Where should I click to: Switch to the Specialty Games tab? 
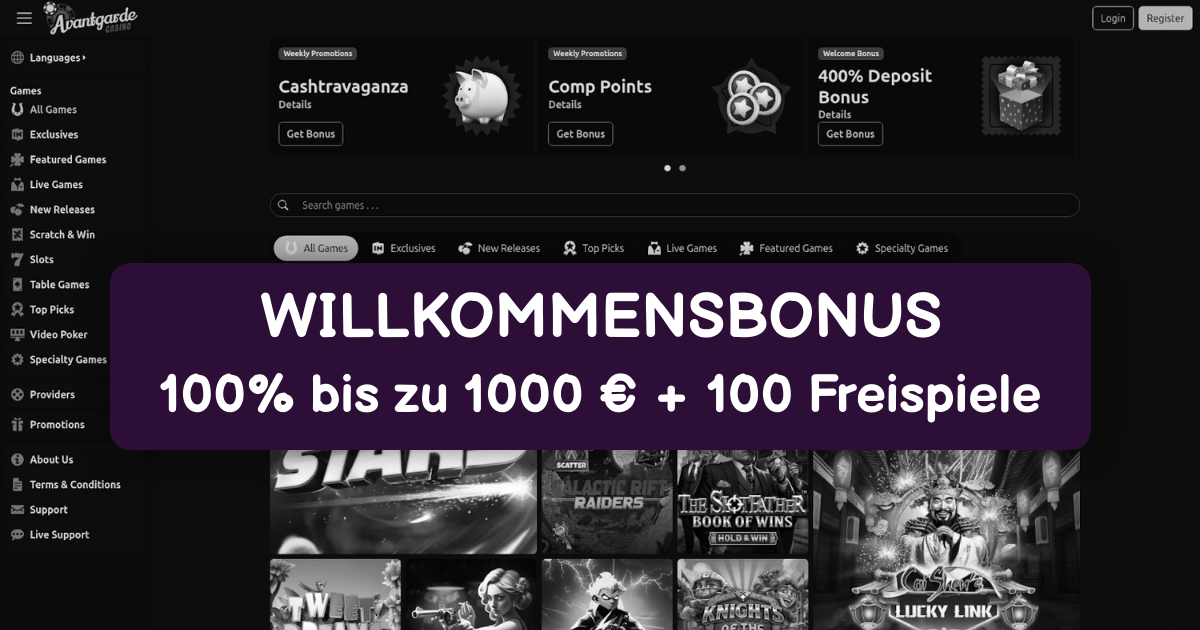click(x=902, y=248)
